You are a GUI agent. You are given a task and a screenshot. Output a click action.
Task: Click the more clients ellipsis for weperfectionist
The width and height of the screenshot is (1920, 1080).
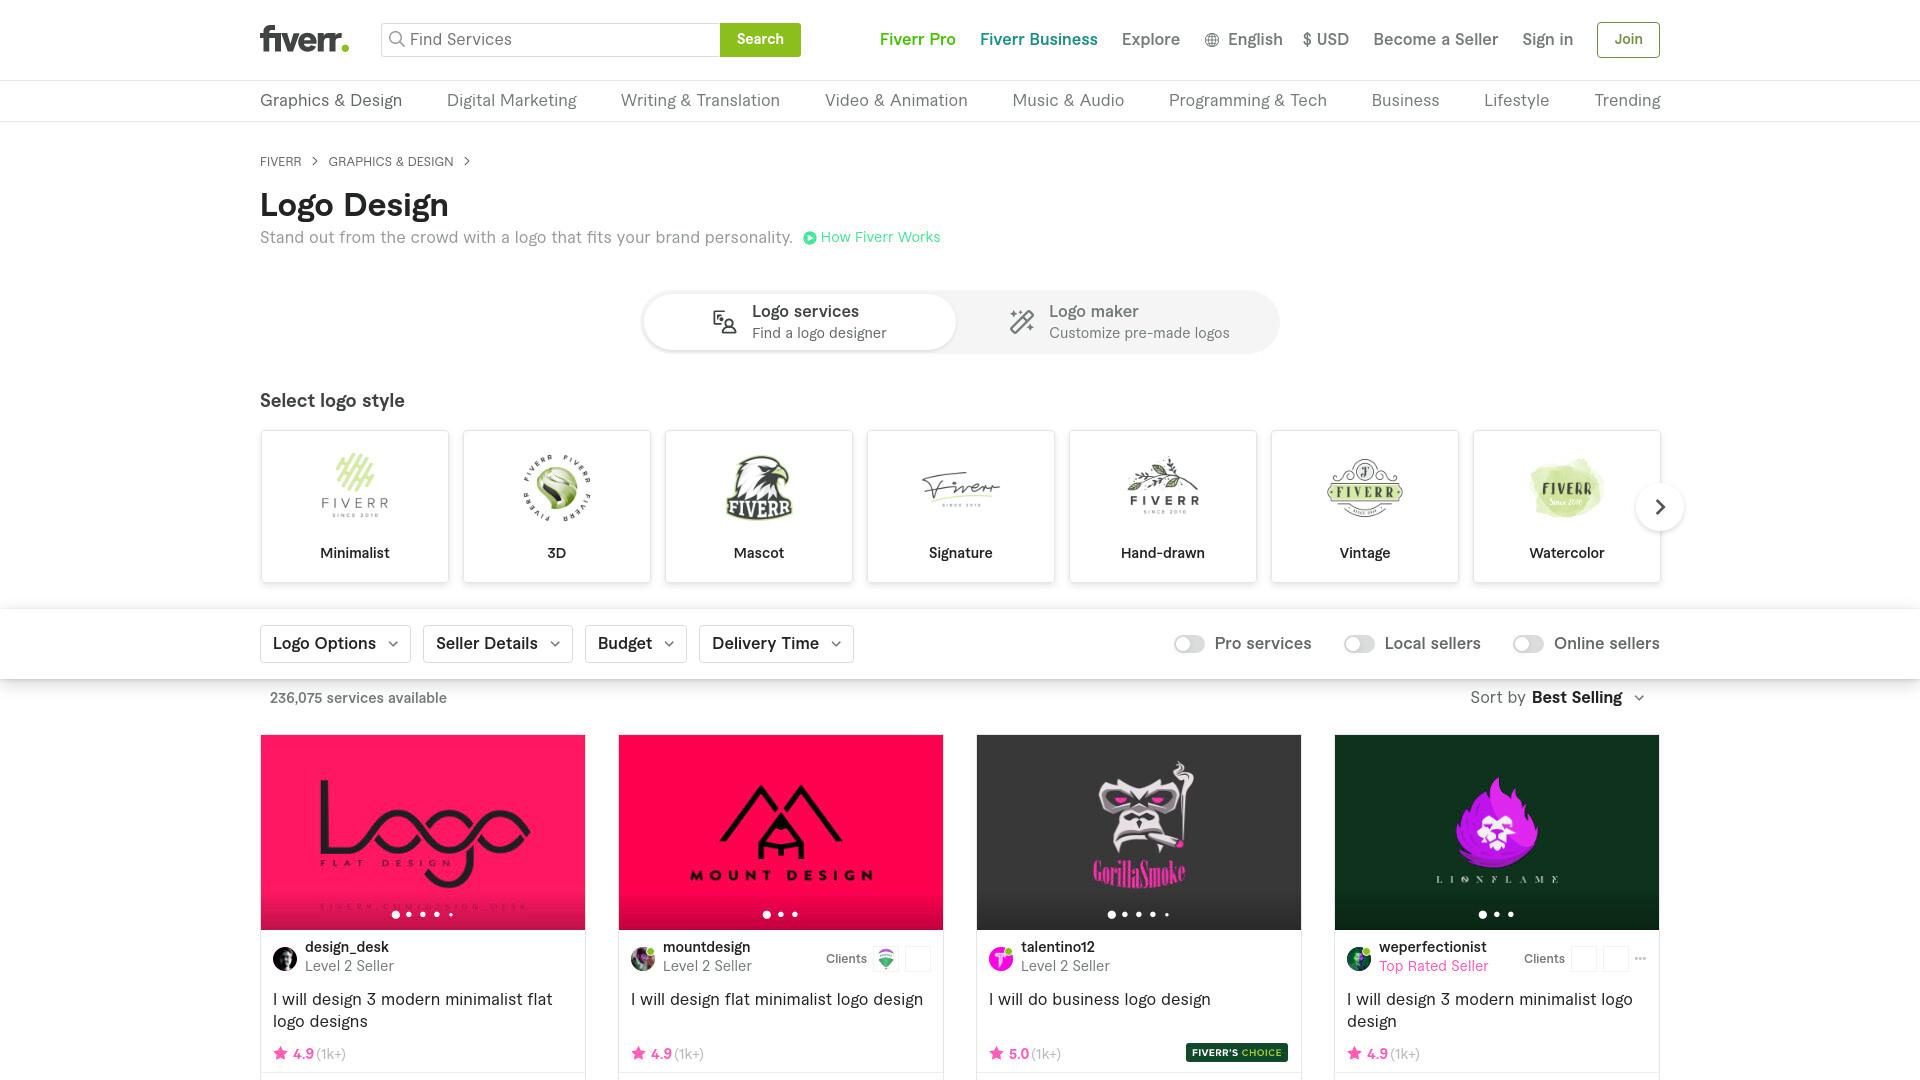pyautogui.click(x=1640, y=959)
